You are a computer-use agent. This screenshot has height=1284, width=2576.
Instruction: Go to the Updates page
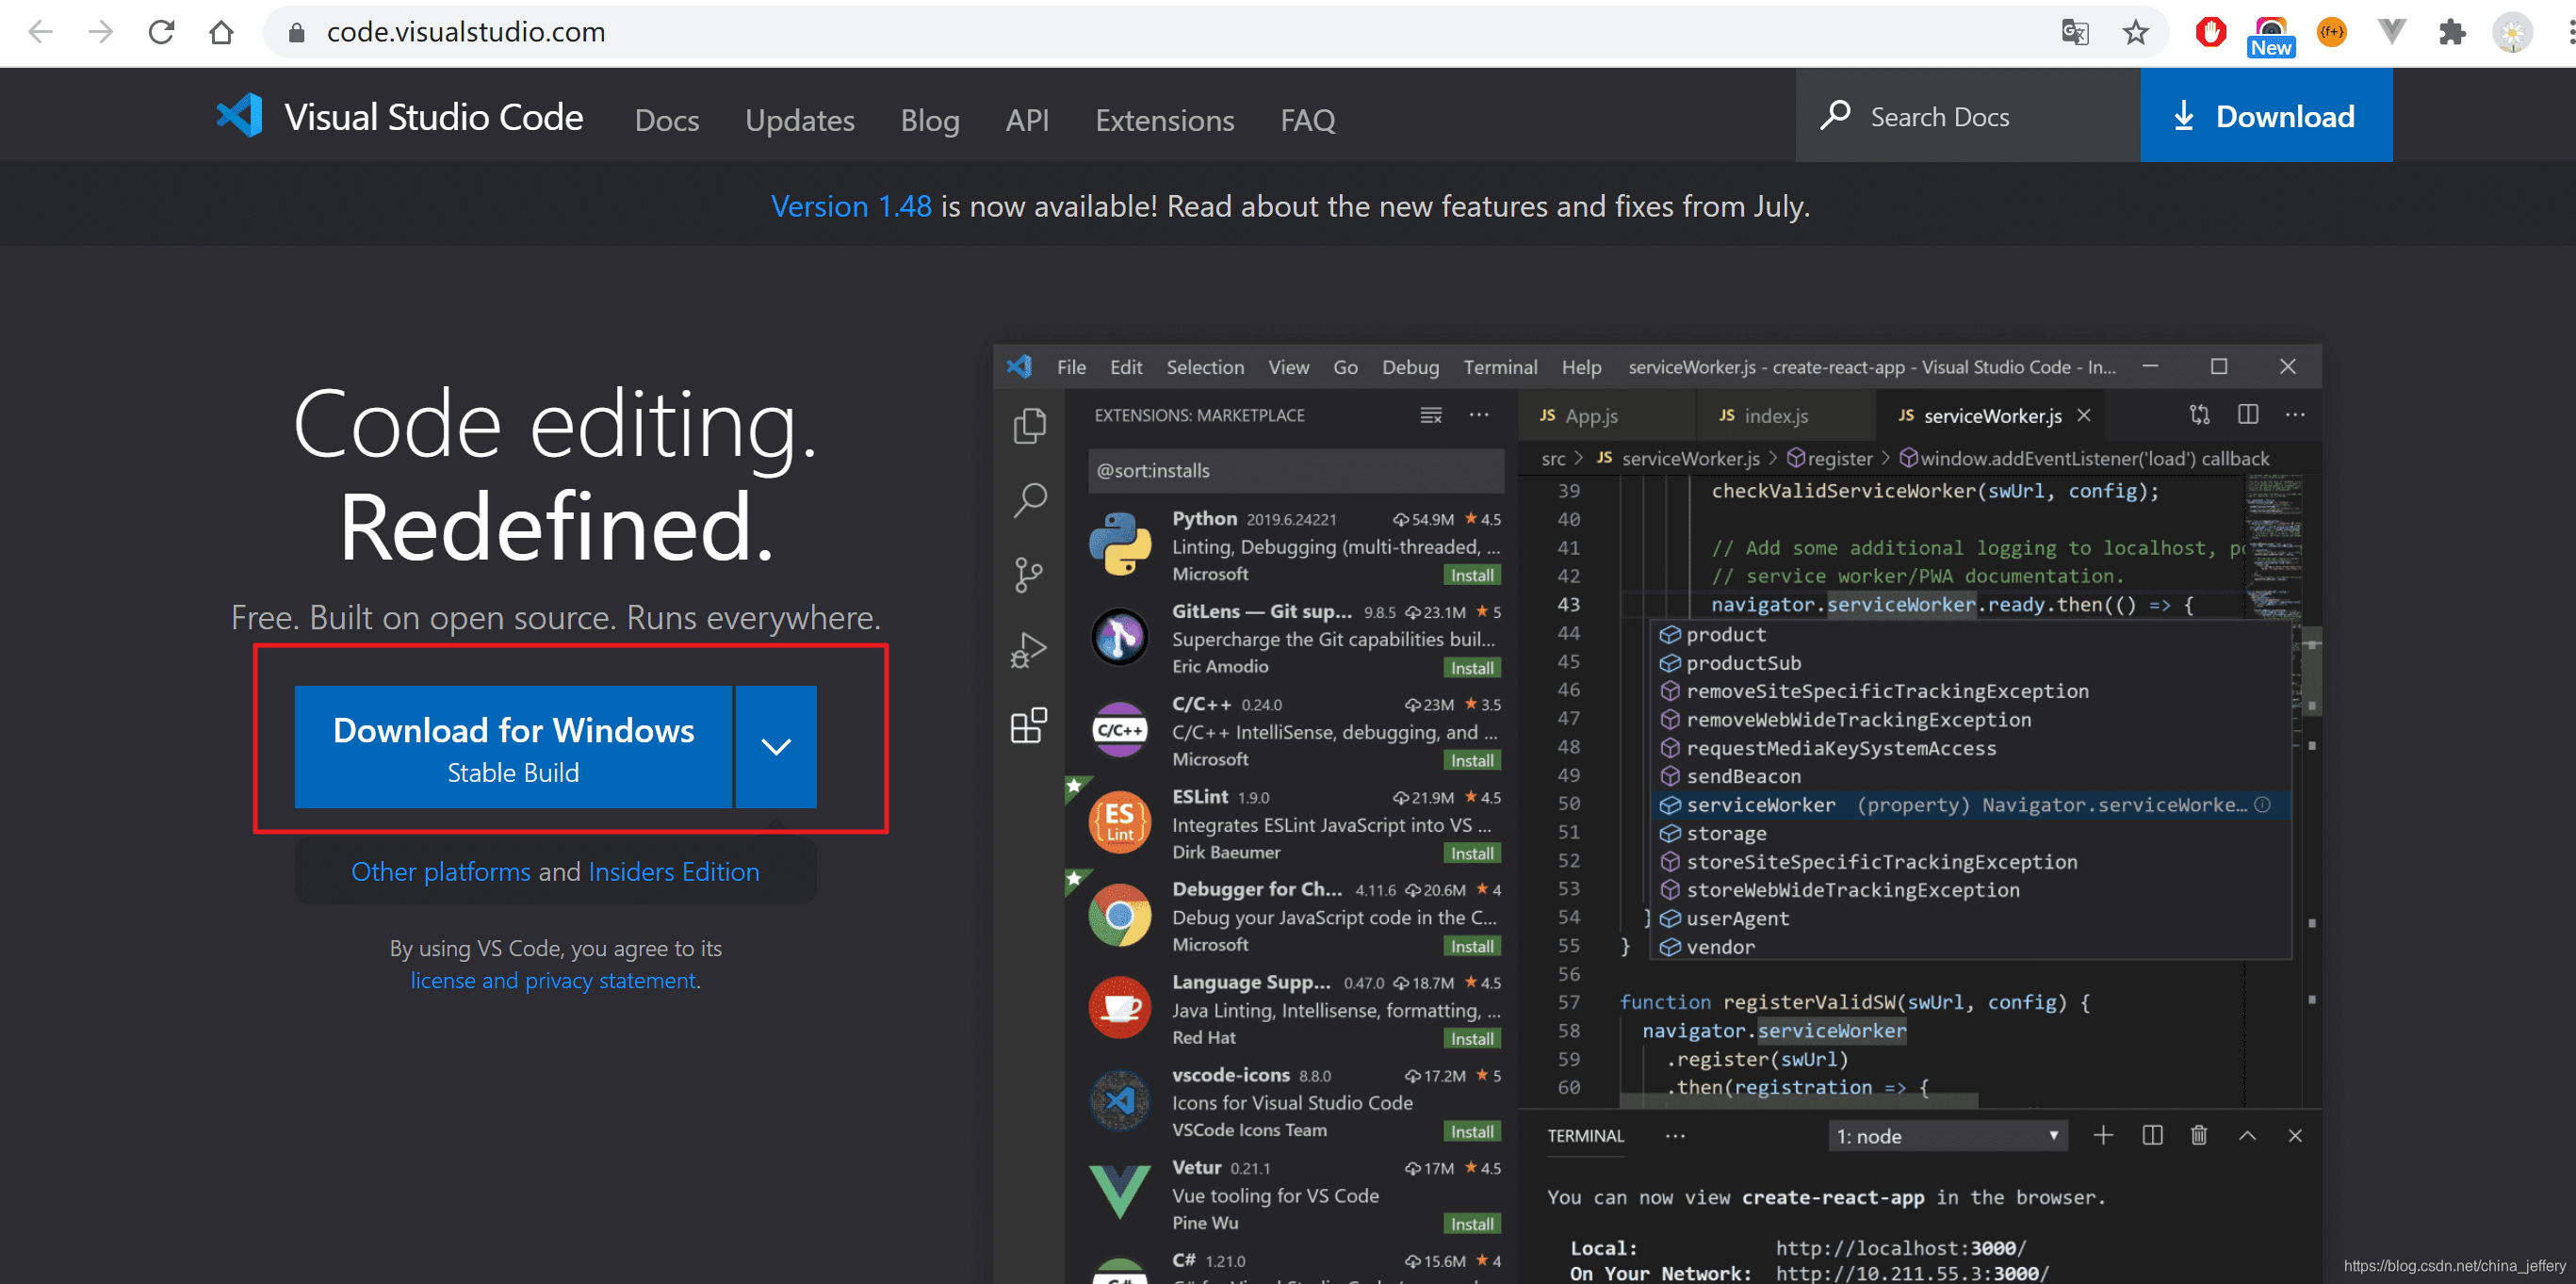[x=799, y=120]
